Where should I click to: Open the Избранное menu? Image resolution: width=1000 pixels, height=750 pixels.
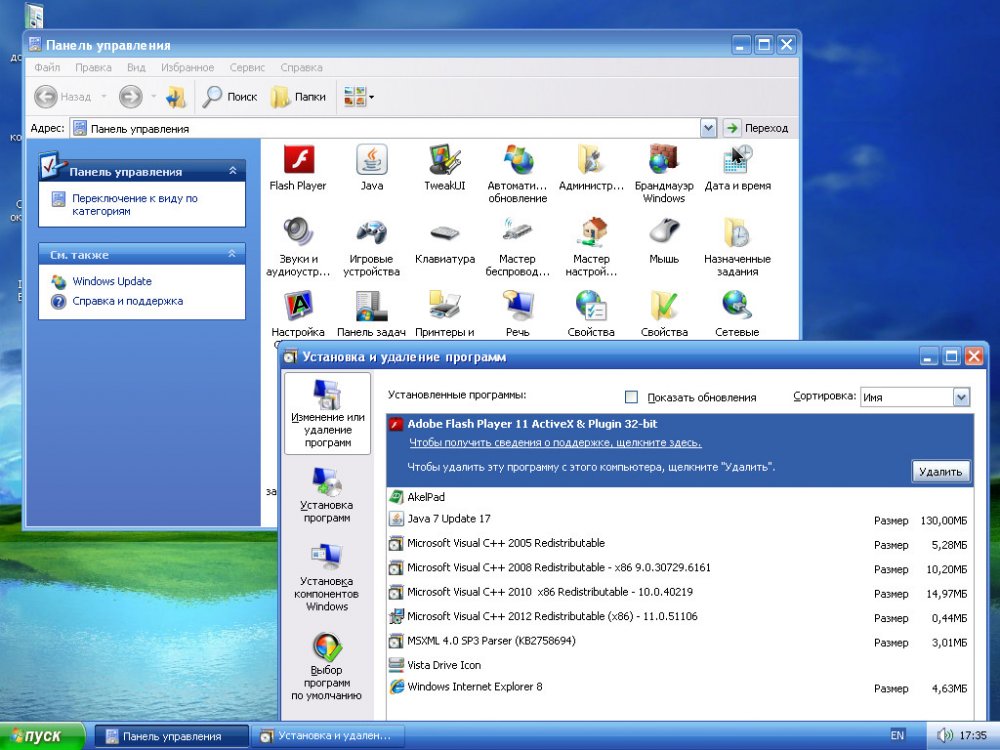click(188, 68)
